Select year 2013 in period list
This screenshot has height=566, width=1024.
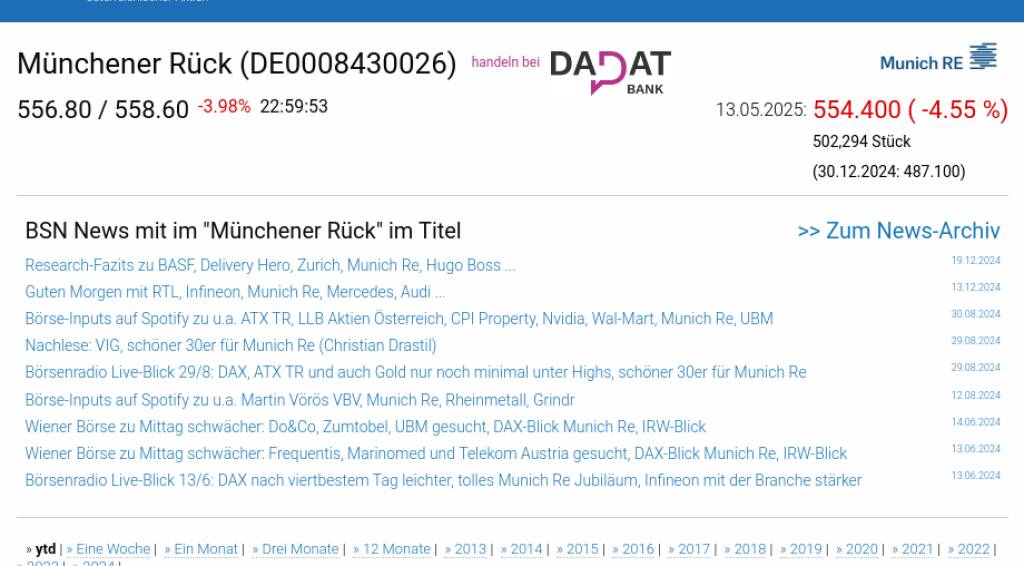[x=469, y=549]
